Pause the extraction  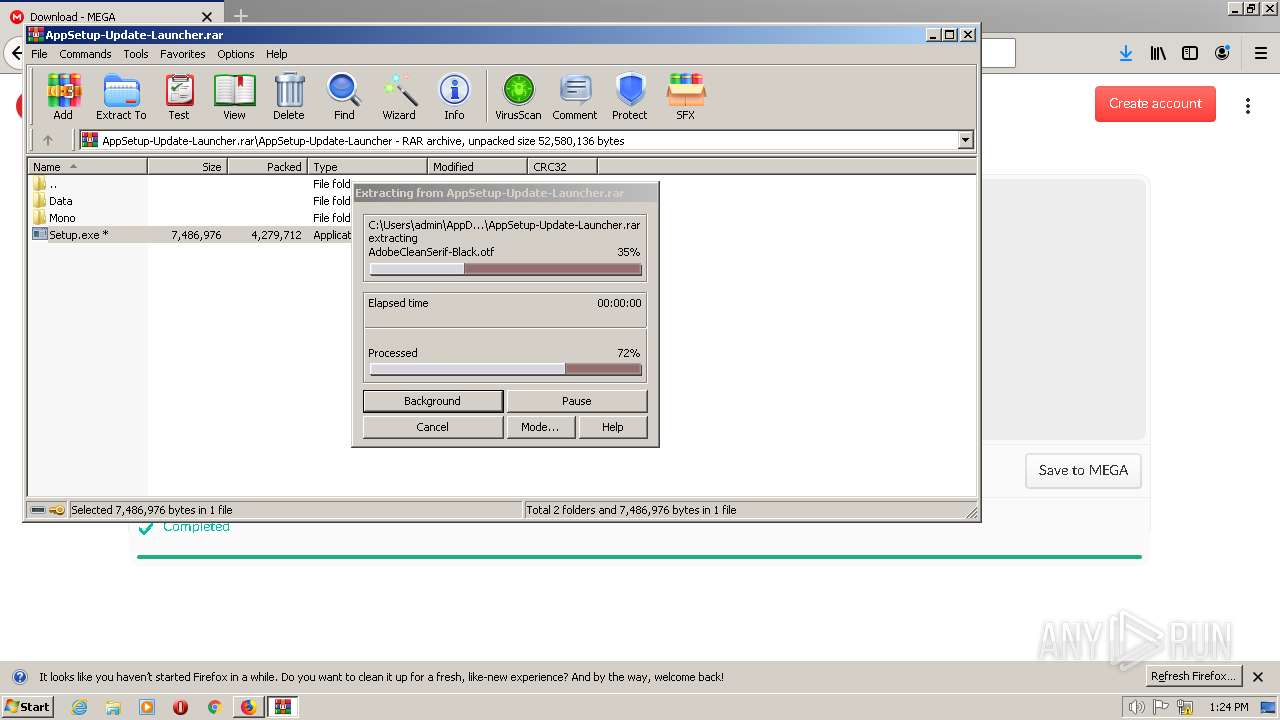pyautogui.click(x=576, y=401)
